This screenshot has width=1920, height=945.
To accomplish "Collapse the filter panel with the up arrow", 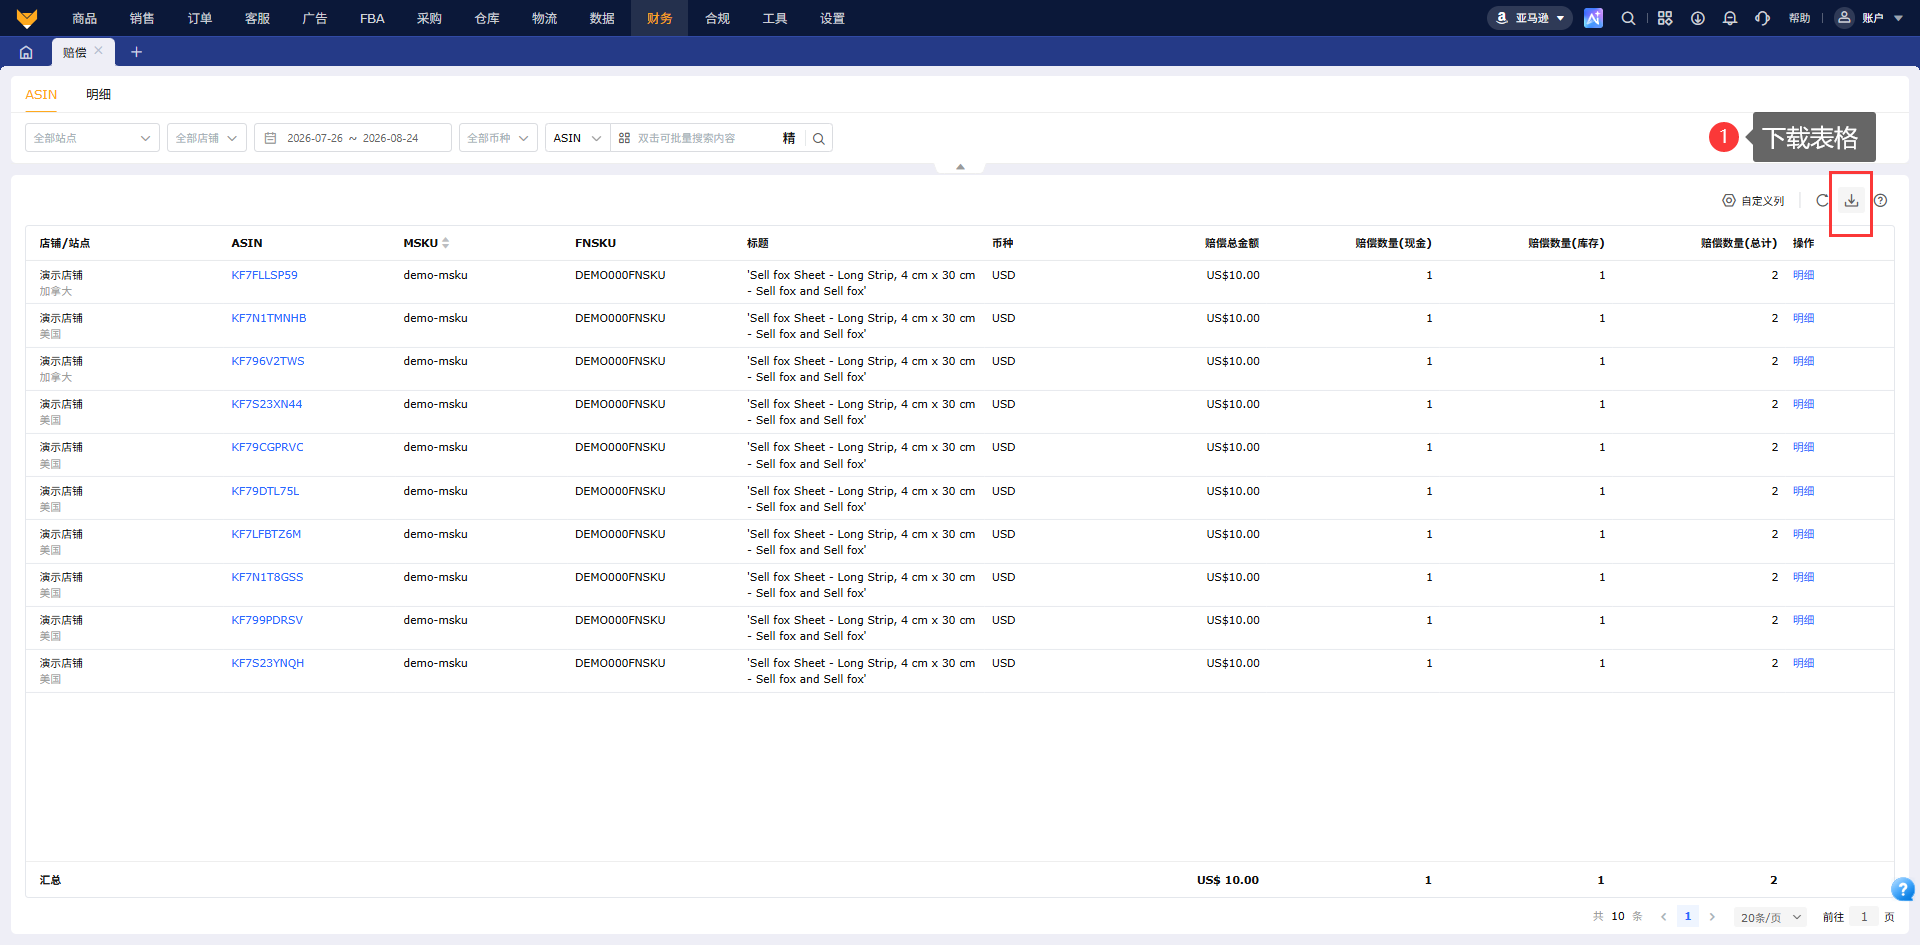I will pyautogui.click(x=960, y=167).
